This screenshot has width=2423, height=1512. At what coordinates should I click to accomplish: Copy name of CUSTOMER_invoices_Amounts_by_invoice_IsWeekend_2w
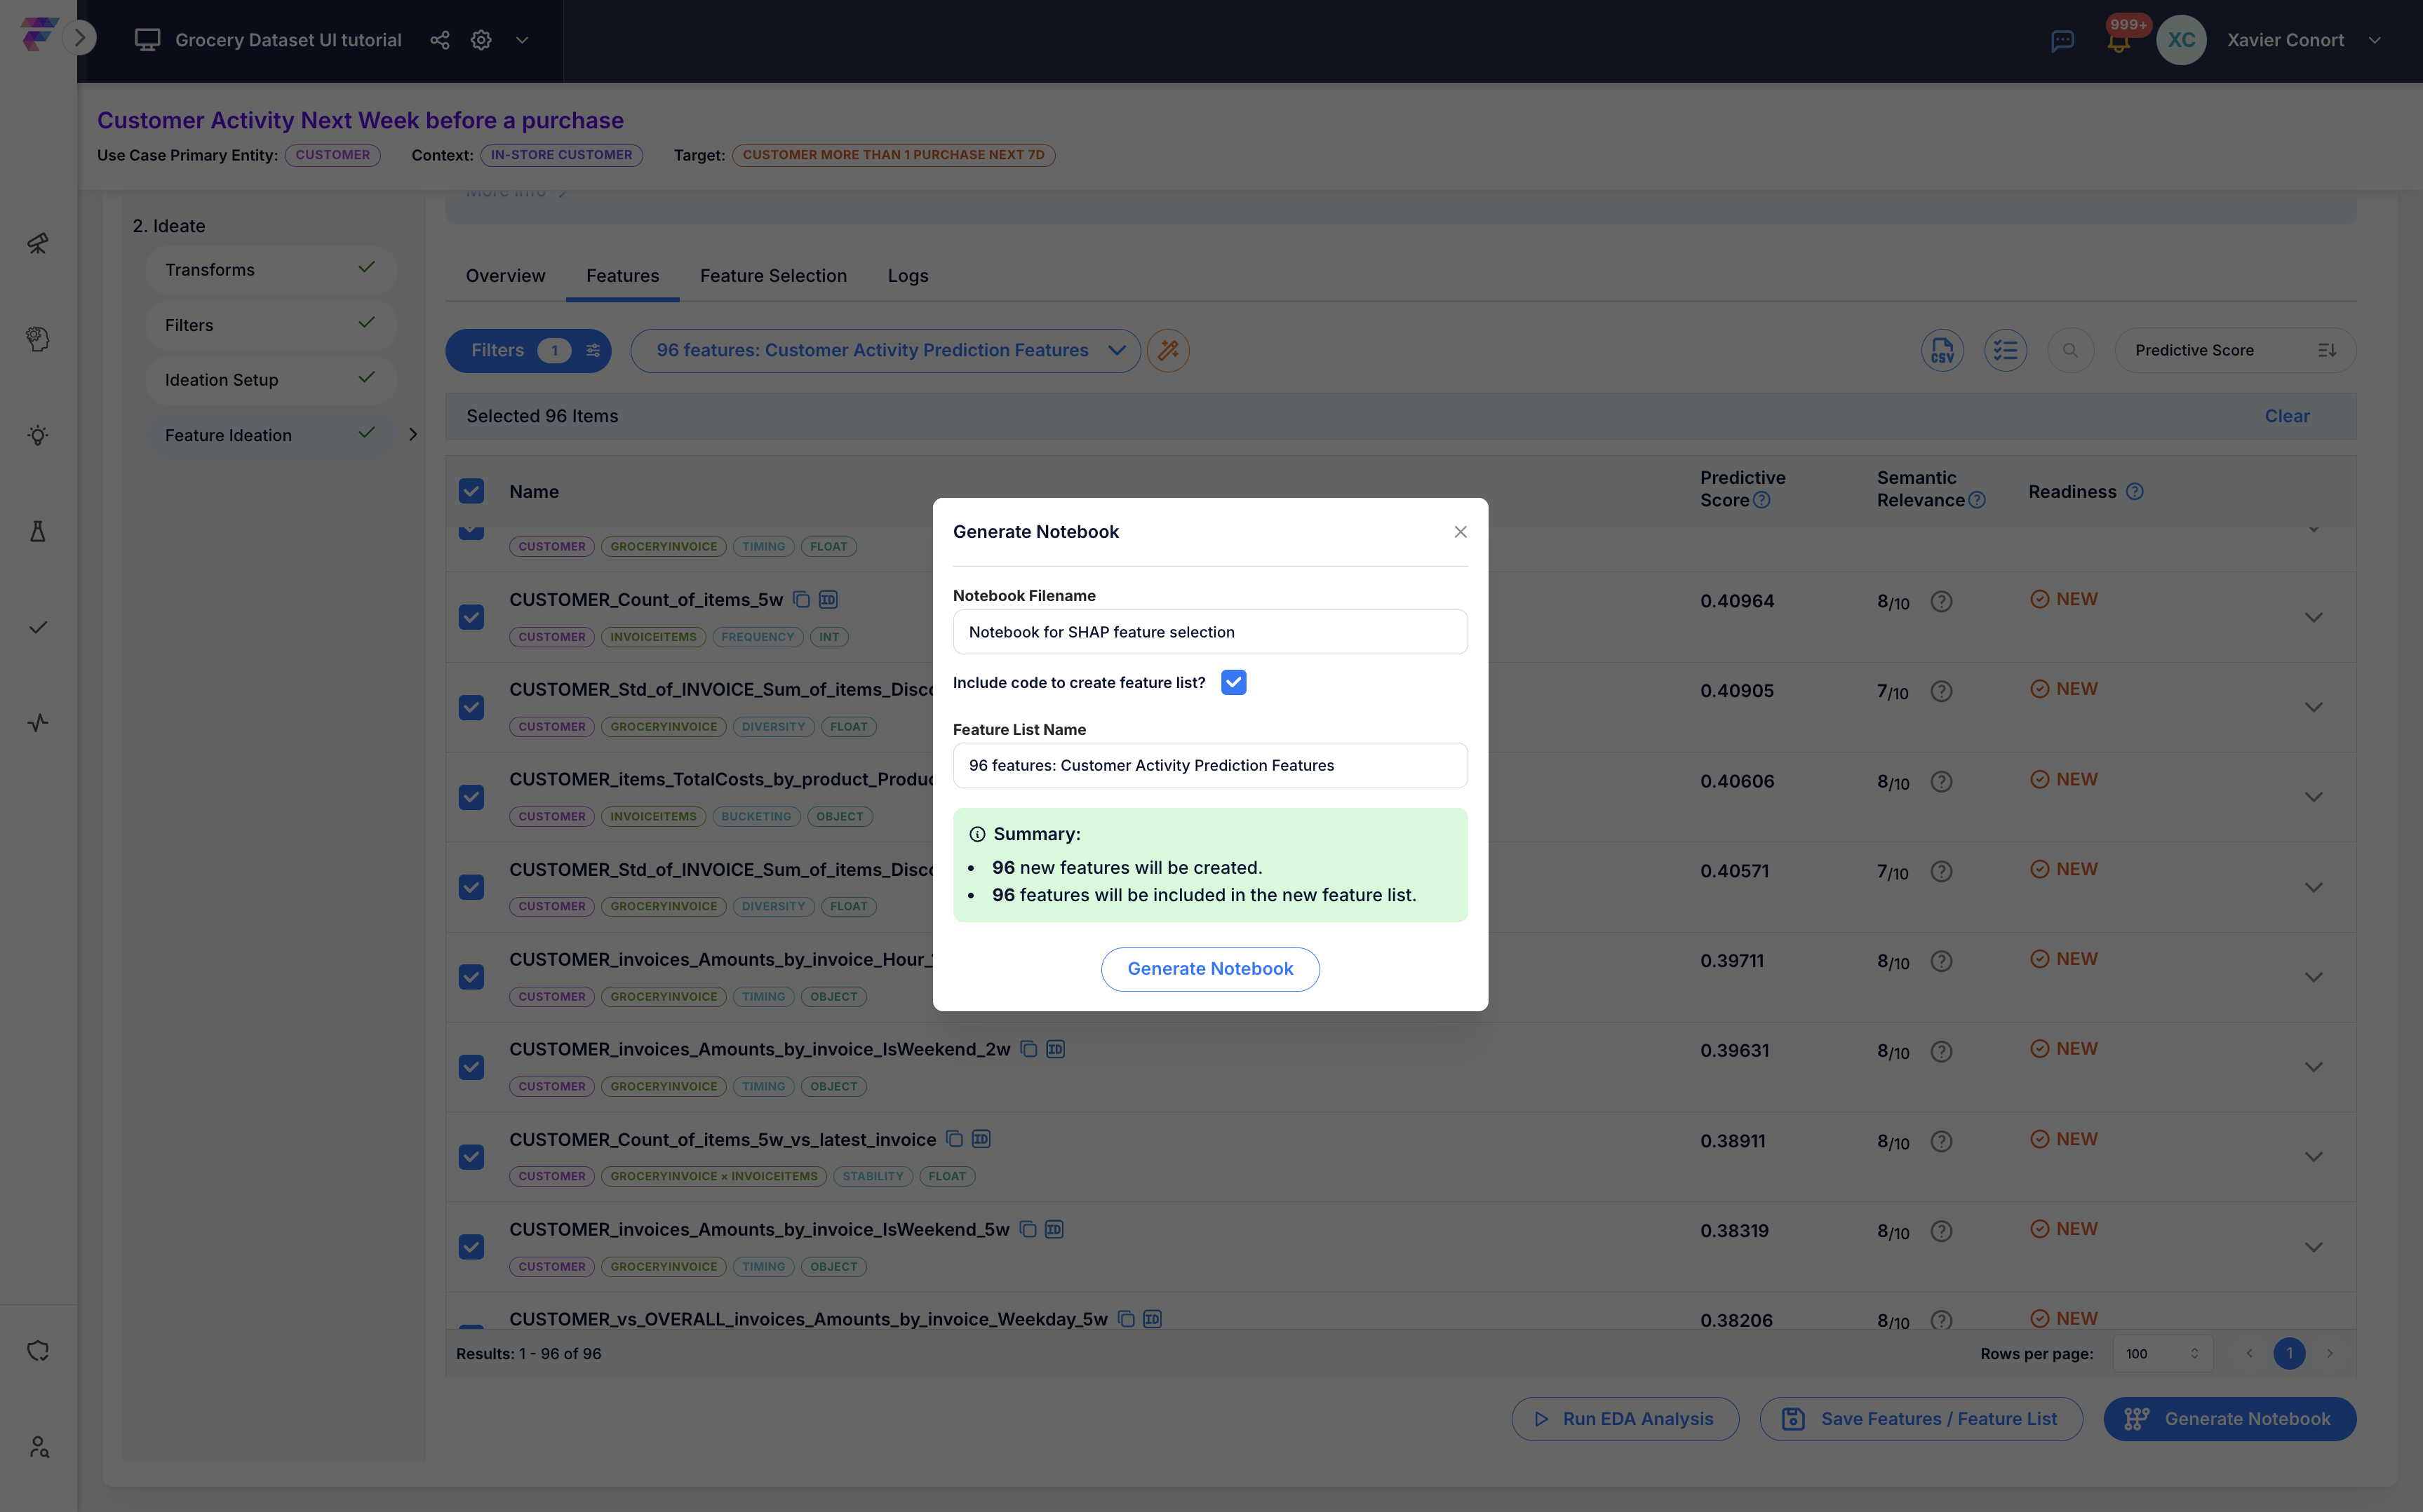click(x=1028, y=1049)
